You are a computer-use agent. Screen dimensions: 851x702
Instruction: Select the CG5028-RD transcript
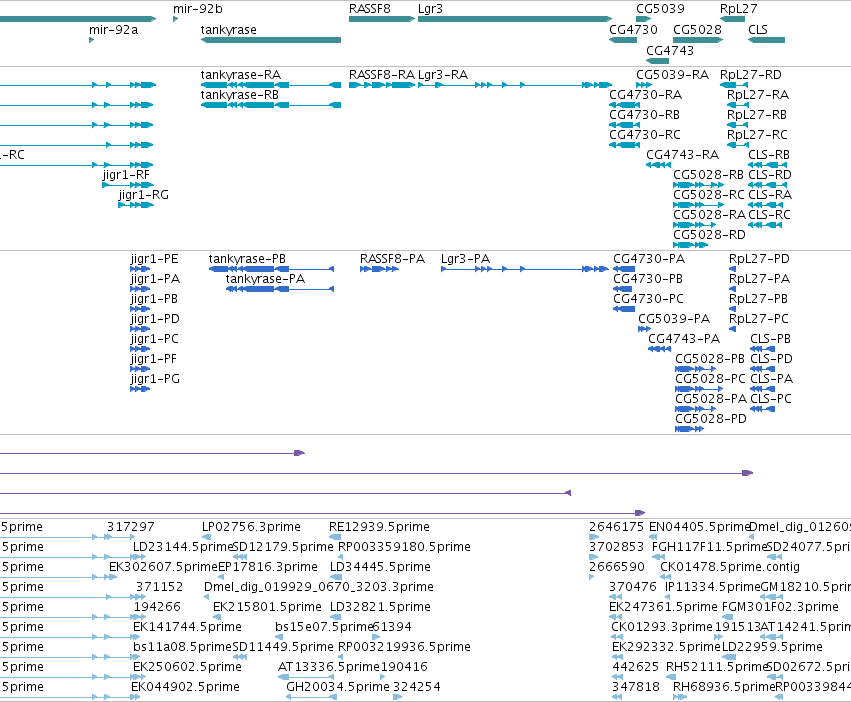(x=690, y=245)
